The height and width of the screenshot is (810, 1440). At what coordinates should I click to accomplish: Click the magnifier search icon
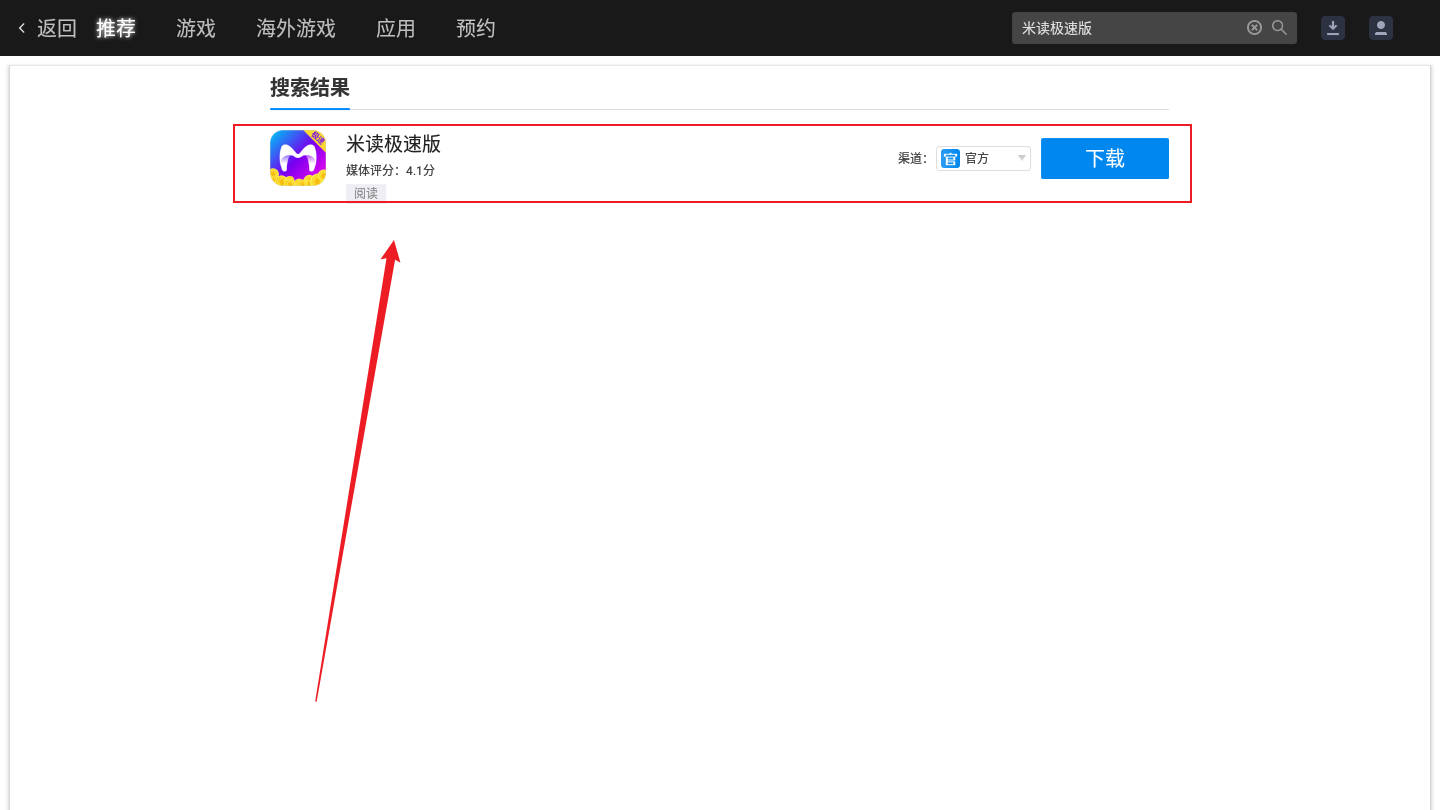(x=1279, y=28)
